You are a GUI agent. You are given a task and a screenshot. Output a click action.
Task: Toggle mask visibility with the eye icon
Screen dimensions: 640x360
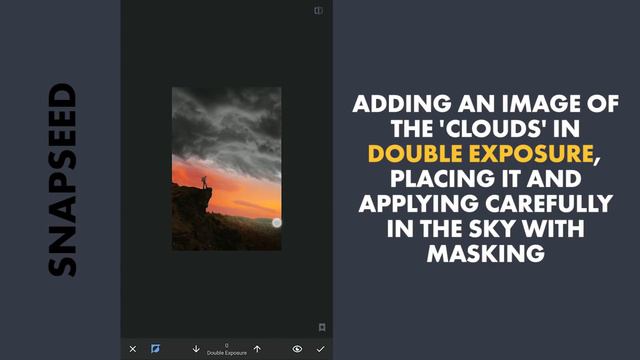[297, 349]
